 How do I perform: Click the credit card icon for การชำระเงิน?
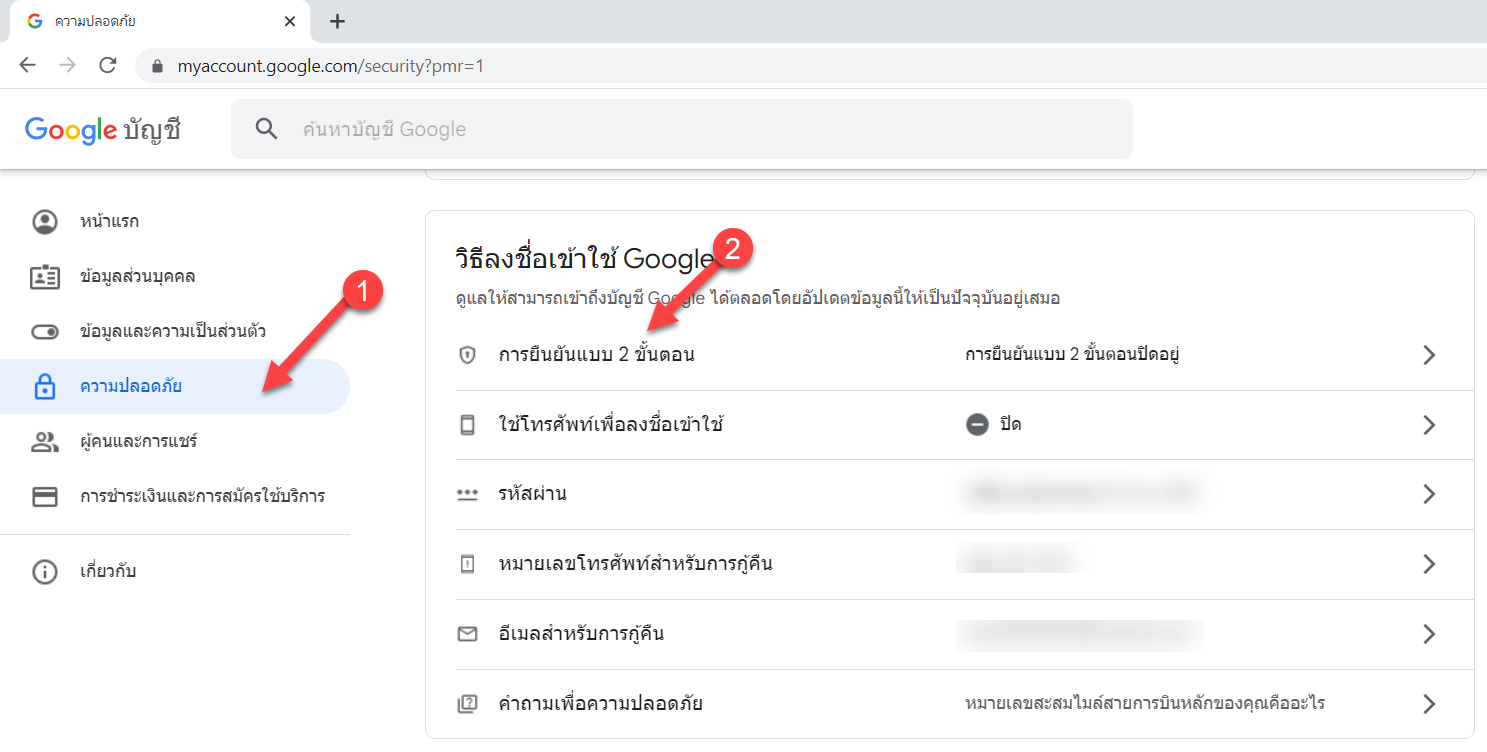tap(45, 496)
